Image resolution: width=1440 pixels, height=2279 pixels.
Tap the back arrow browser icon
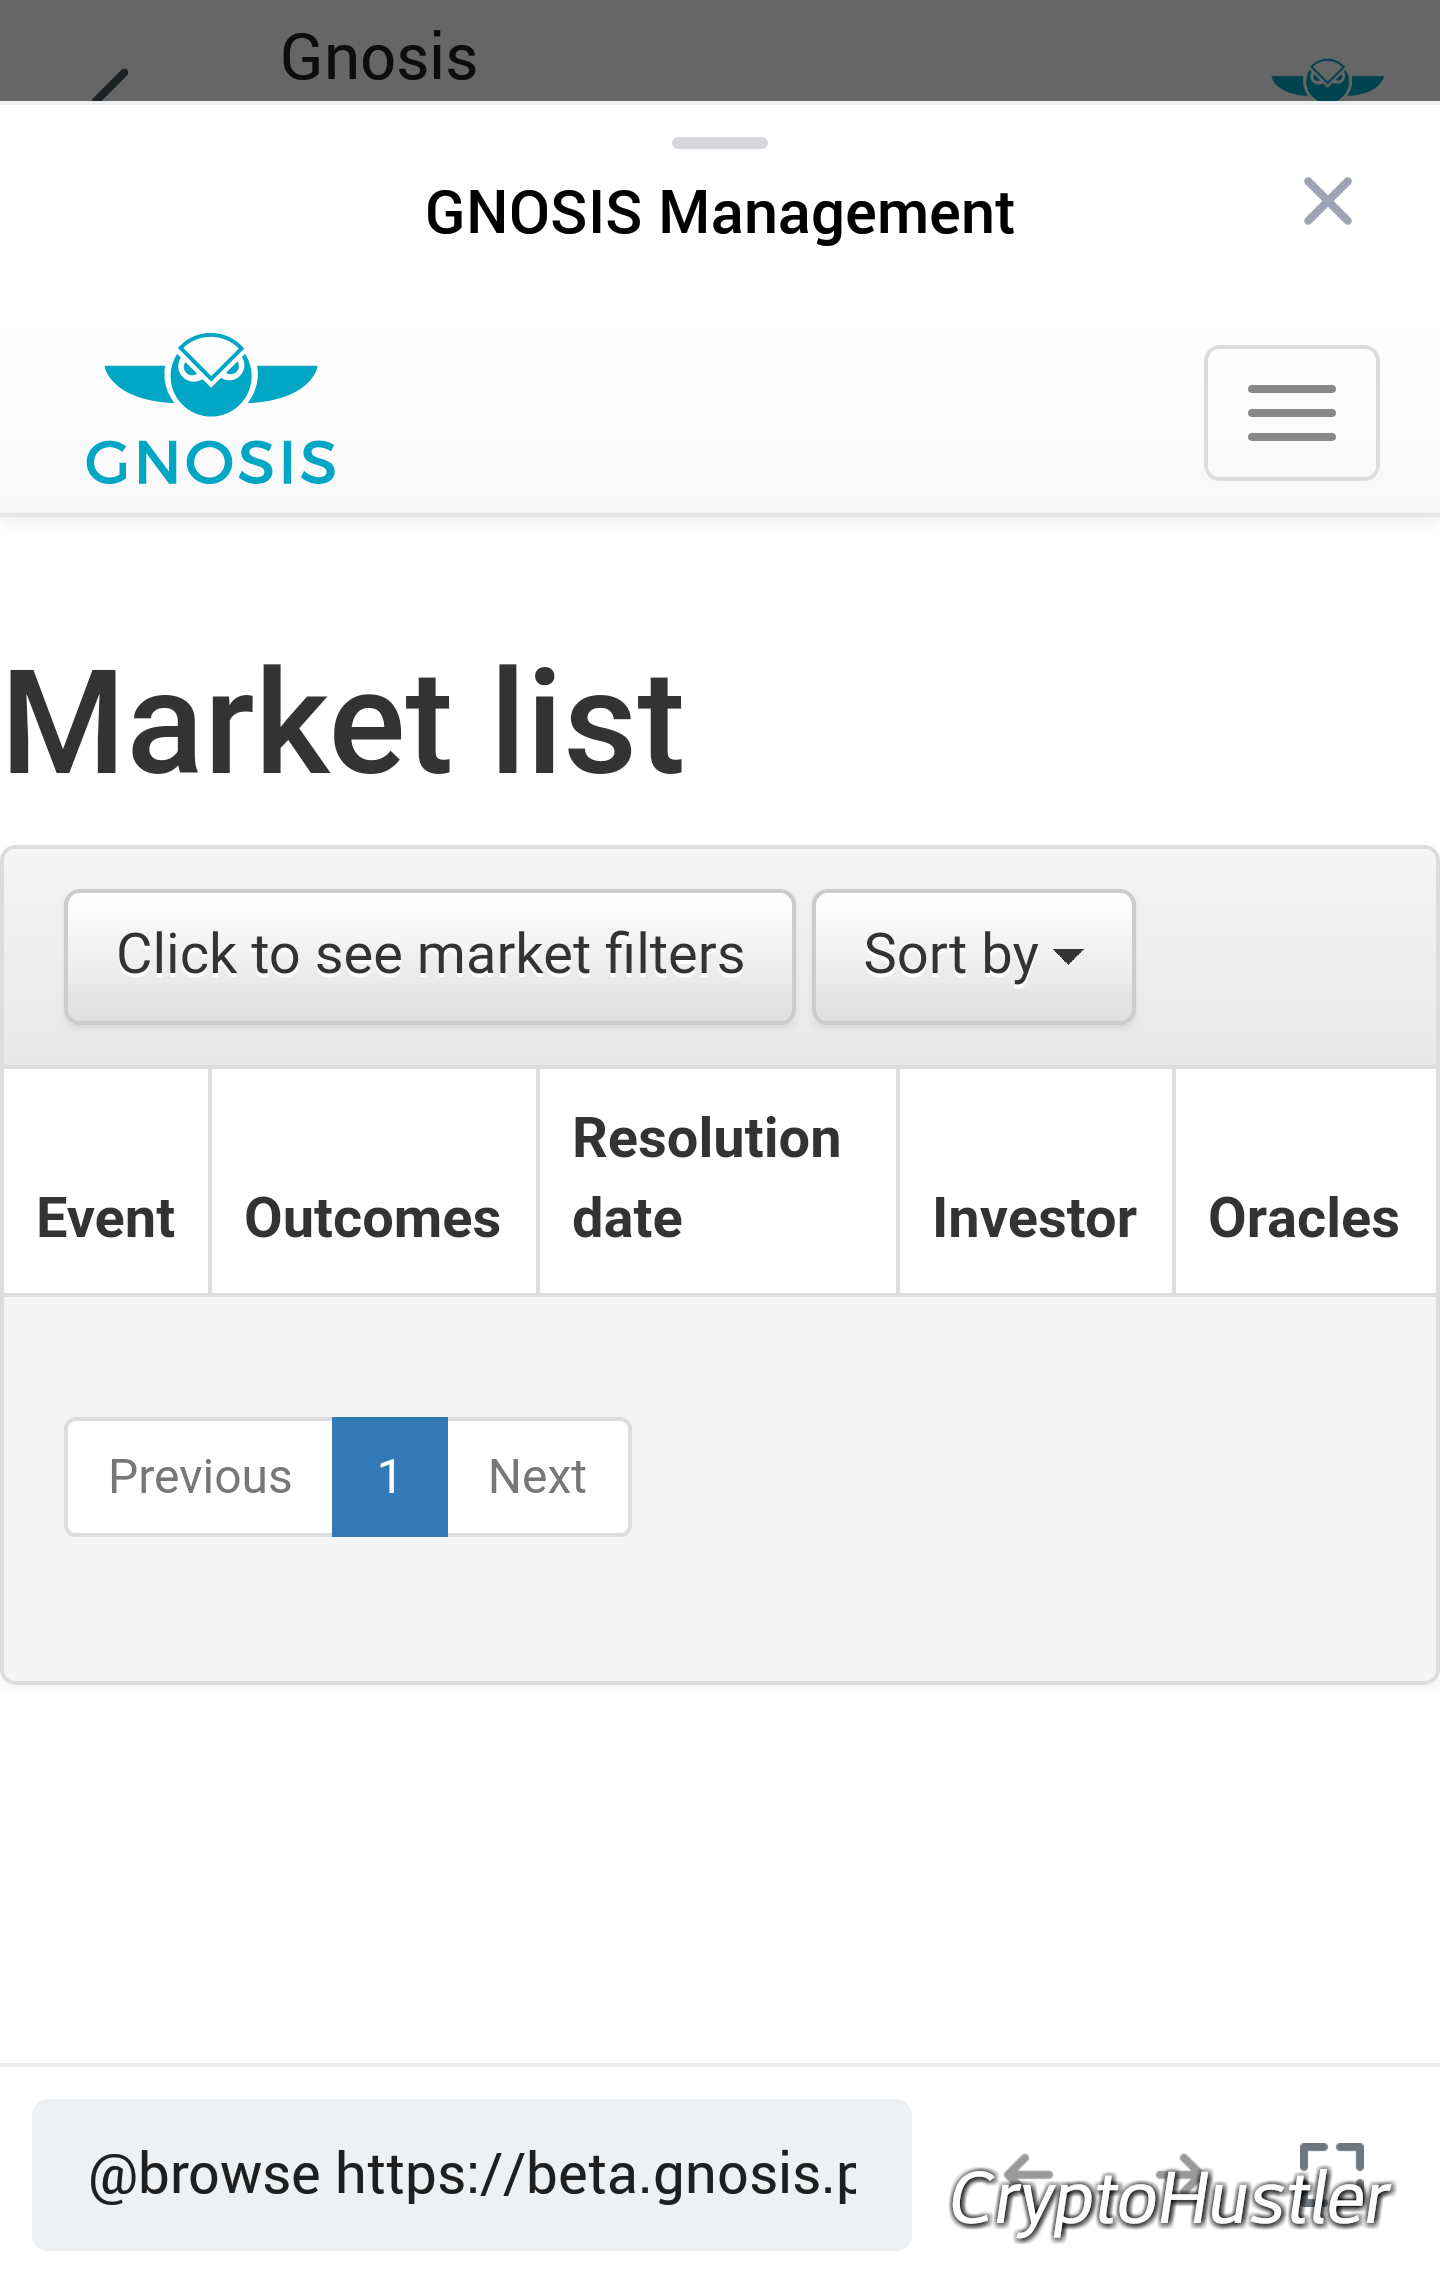pos(1027,2172)
